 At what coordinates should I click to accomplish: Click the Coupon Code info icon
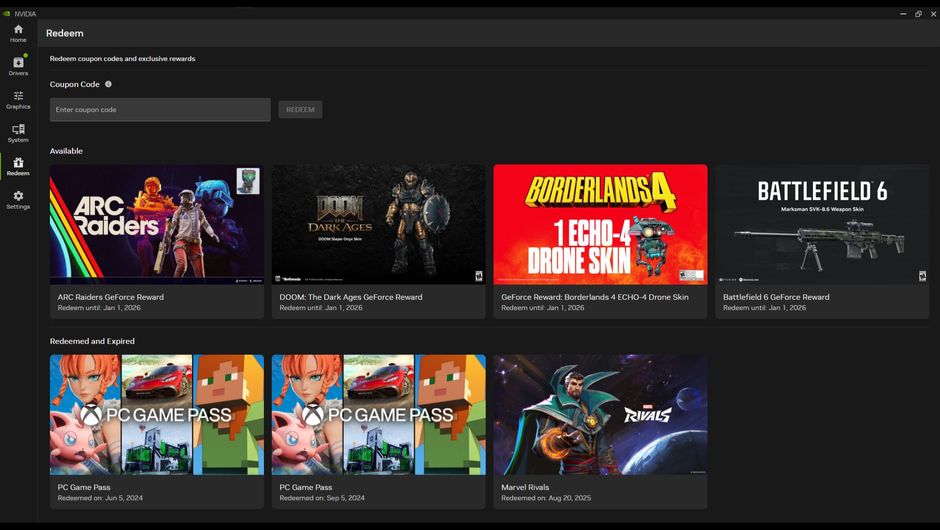pos(108,85)
